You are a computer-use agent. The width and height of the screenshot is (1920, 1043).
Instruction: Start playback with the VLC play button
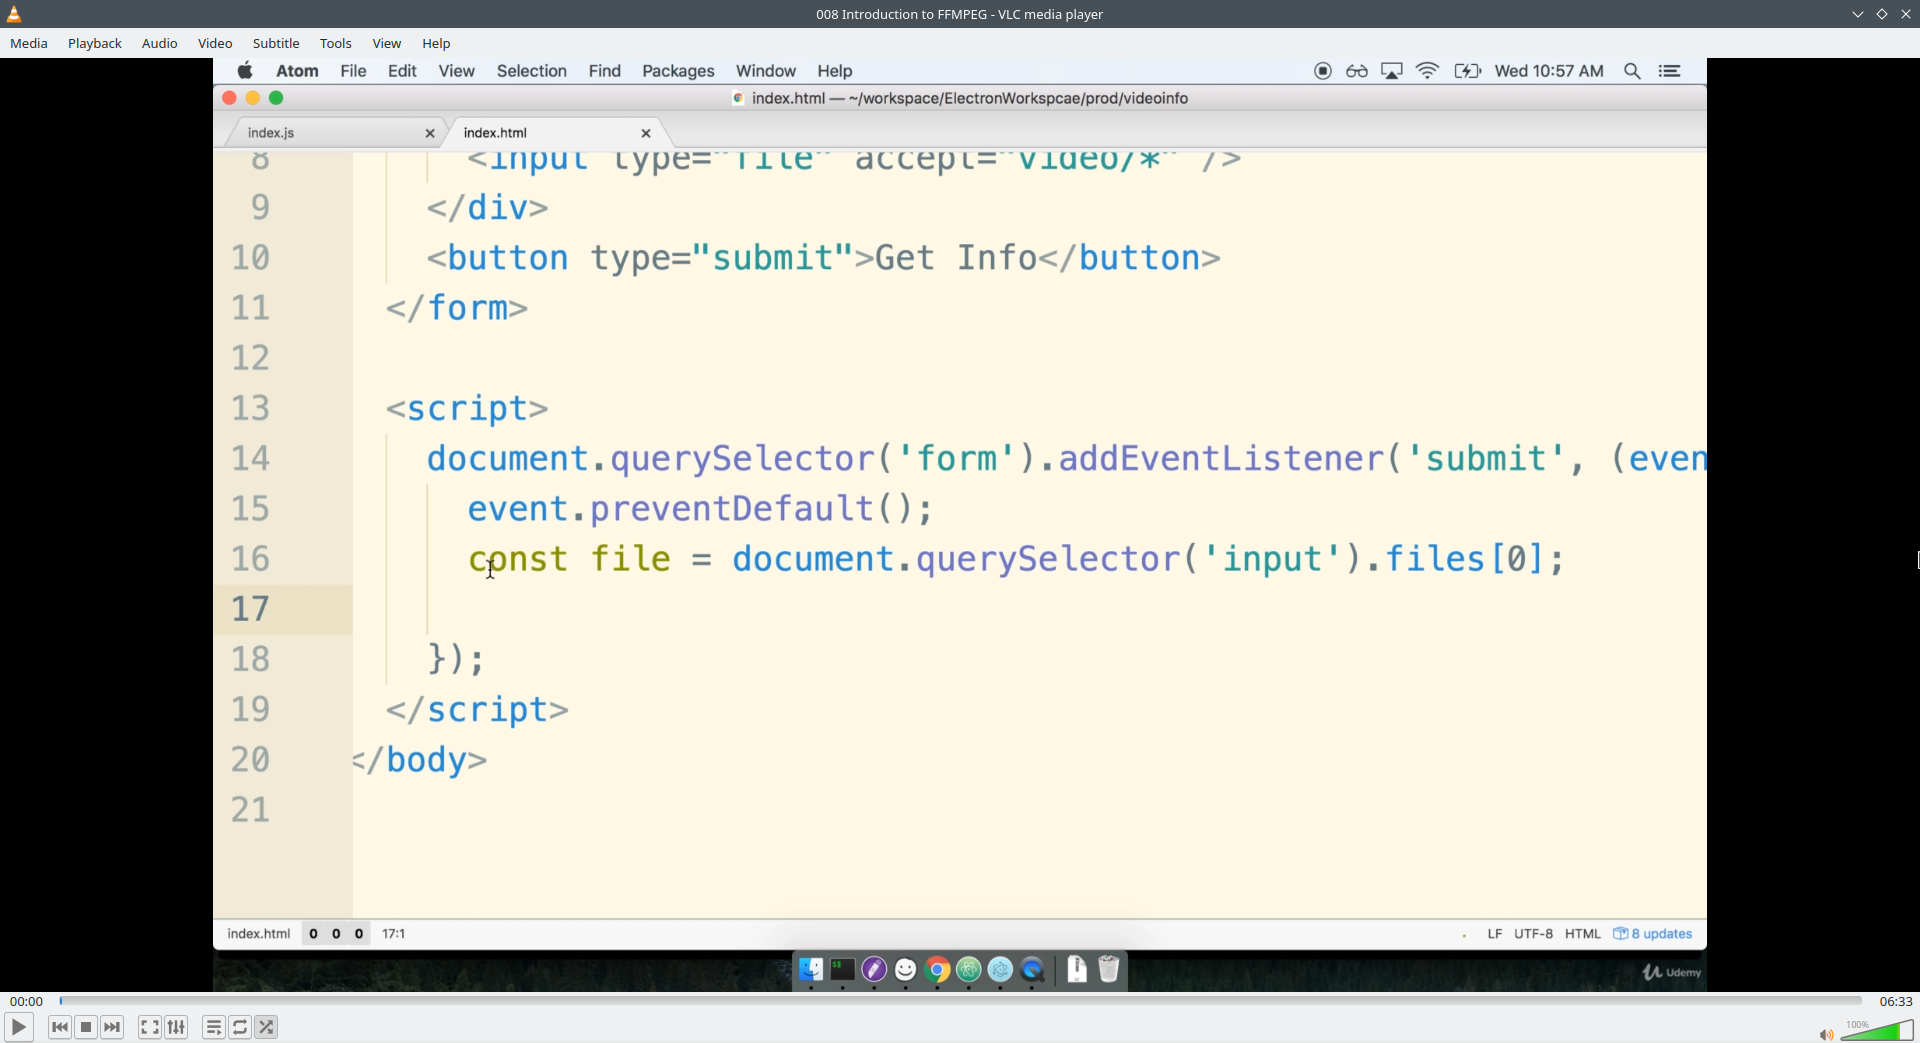tap(18, 1027)
